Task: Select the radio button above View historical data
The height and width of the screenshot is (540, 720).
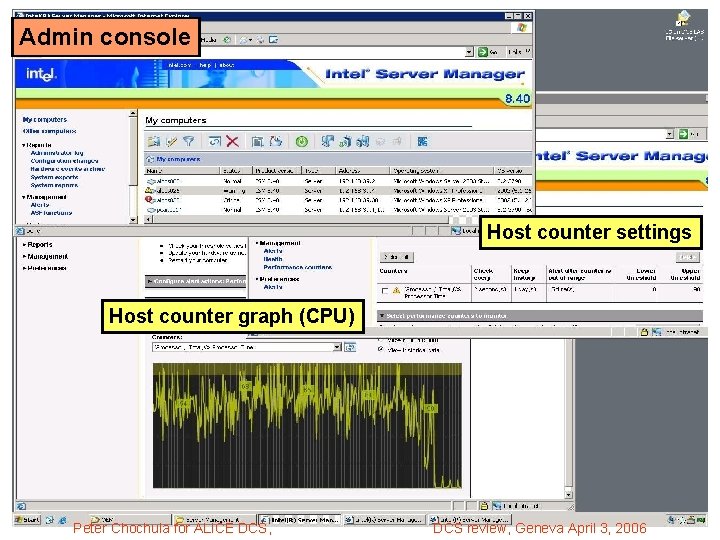Action: 380,340
